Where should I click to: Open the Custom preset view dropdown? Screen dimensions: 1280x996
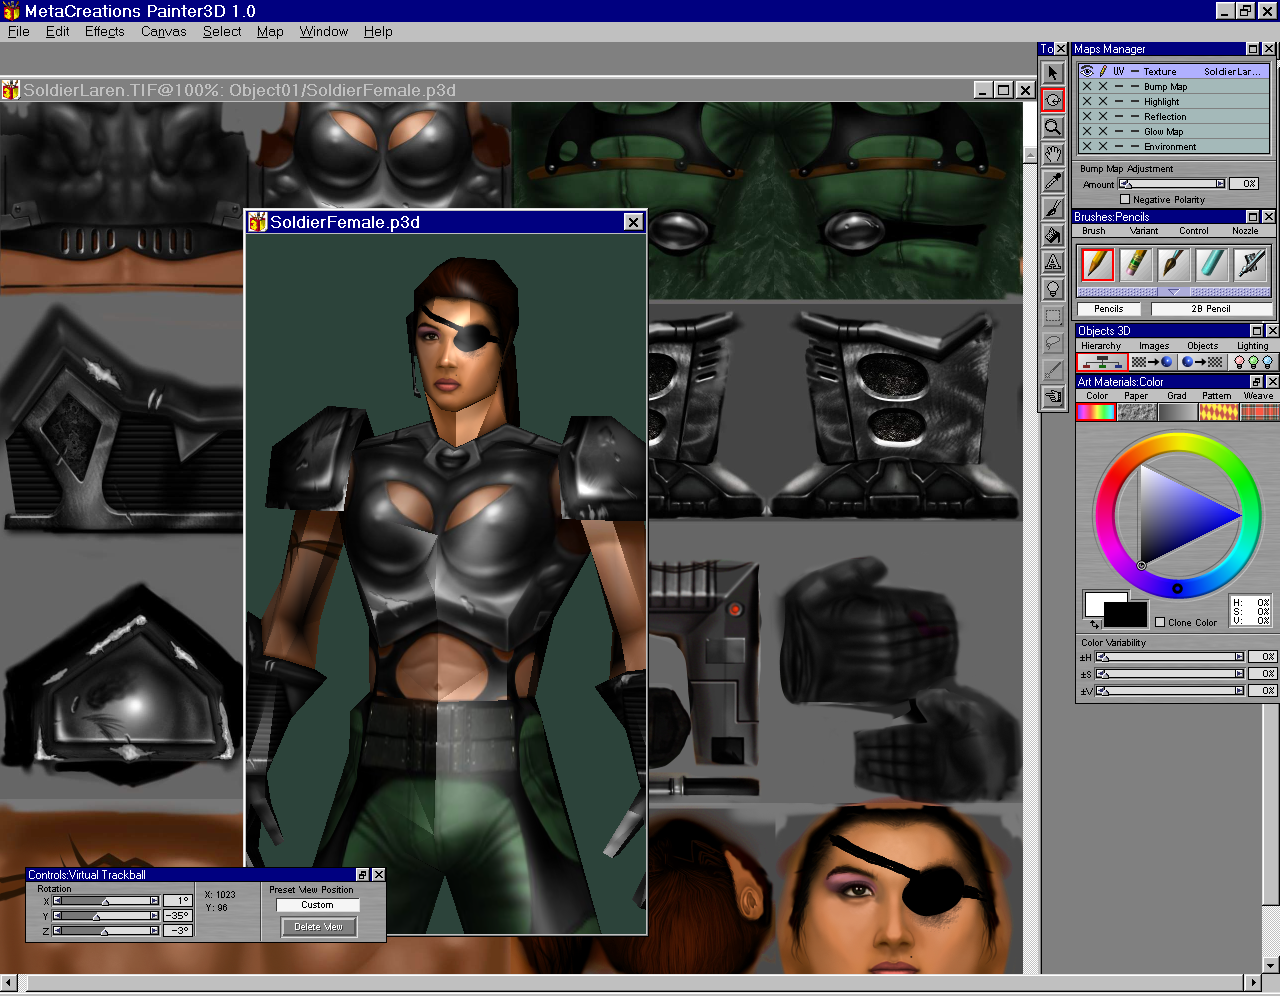pyautogui.click(x=317, y=905)
